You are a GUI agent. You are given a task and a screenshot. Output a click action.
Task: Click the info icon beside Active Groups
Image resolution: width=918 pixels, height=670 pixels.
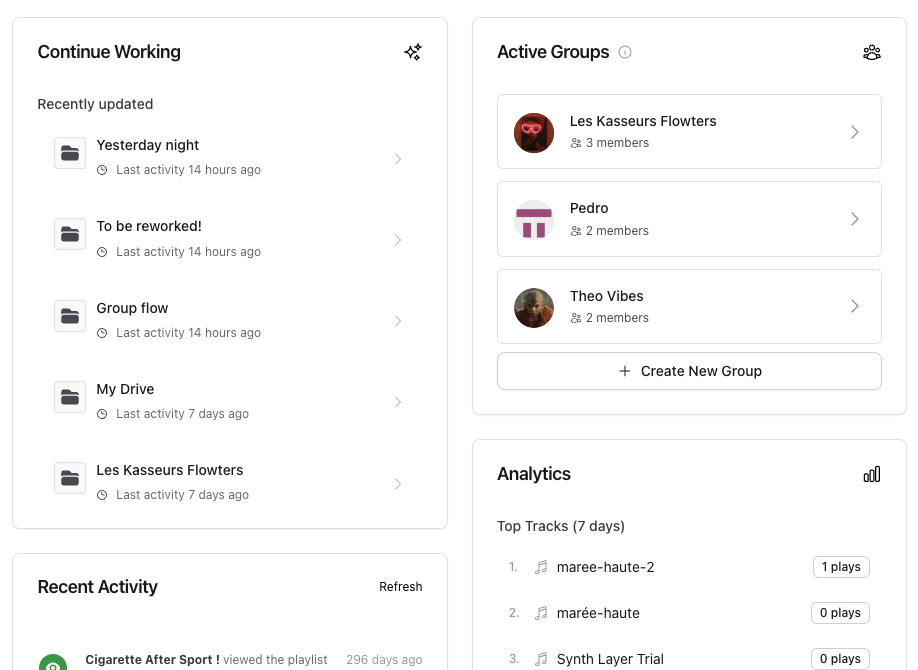pyautogui.click(x=625, y=52)
